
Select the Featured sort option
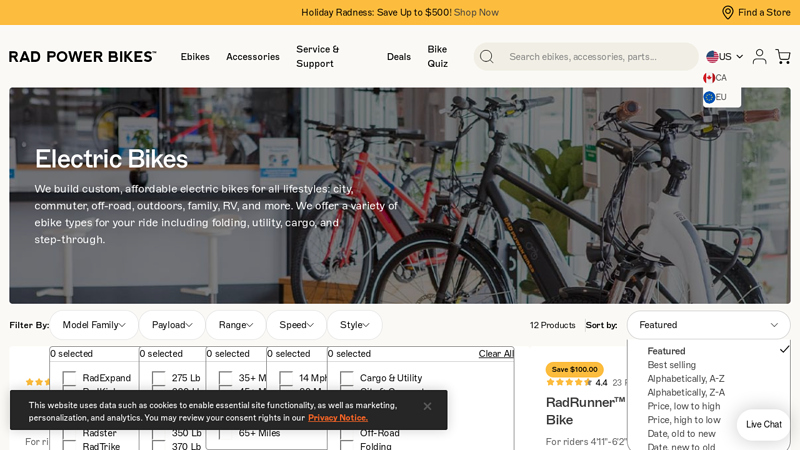(666, 351)
